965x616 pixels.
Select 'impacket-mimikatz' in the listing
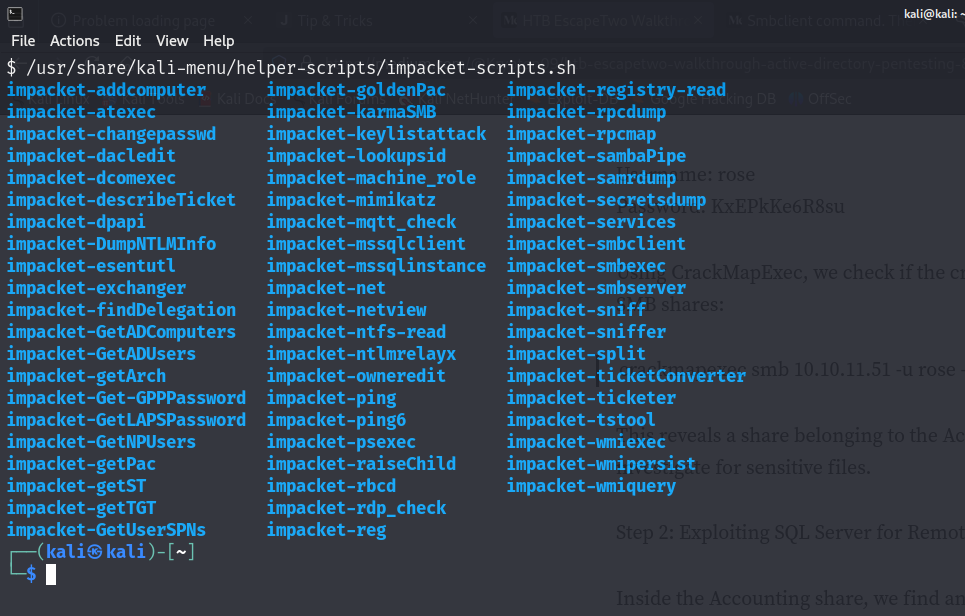pos(351,200)
